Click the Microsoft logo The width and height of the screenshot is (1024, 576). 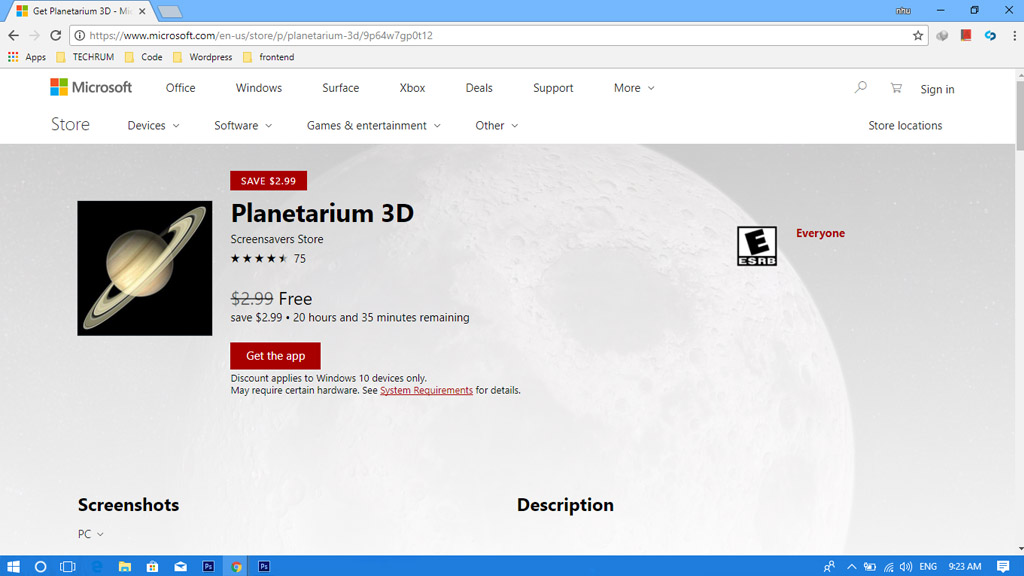coord(91,87)
